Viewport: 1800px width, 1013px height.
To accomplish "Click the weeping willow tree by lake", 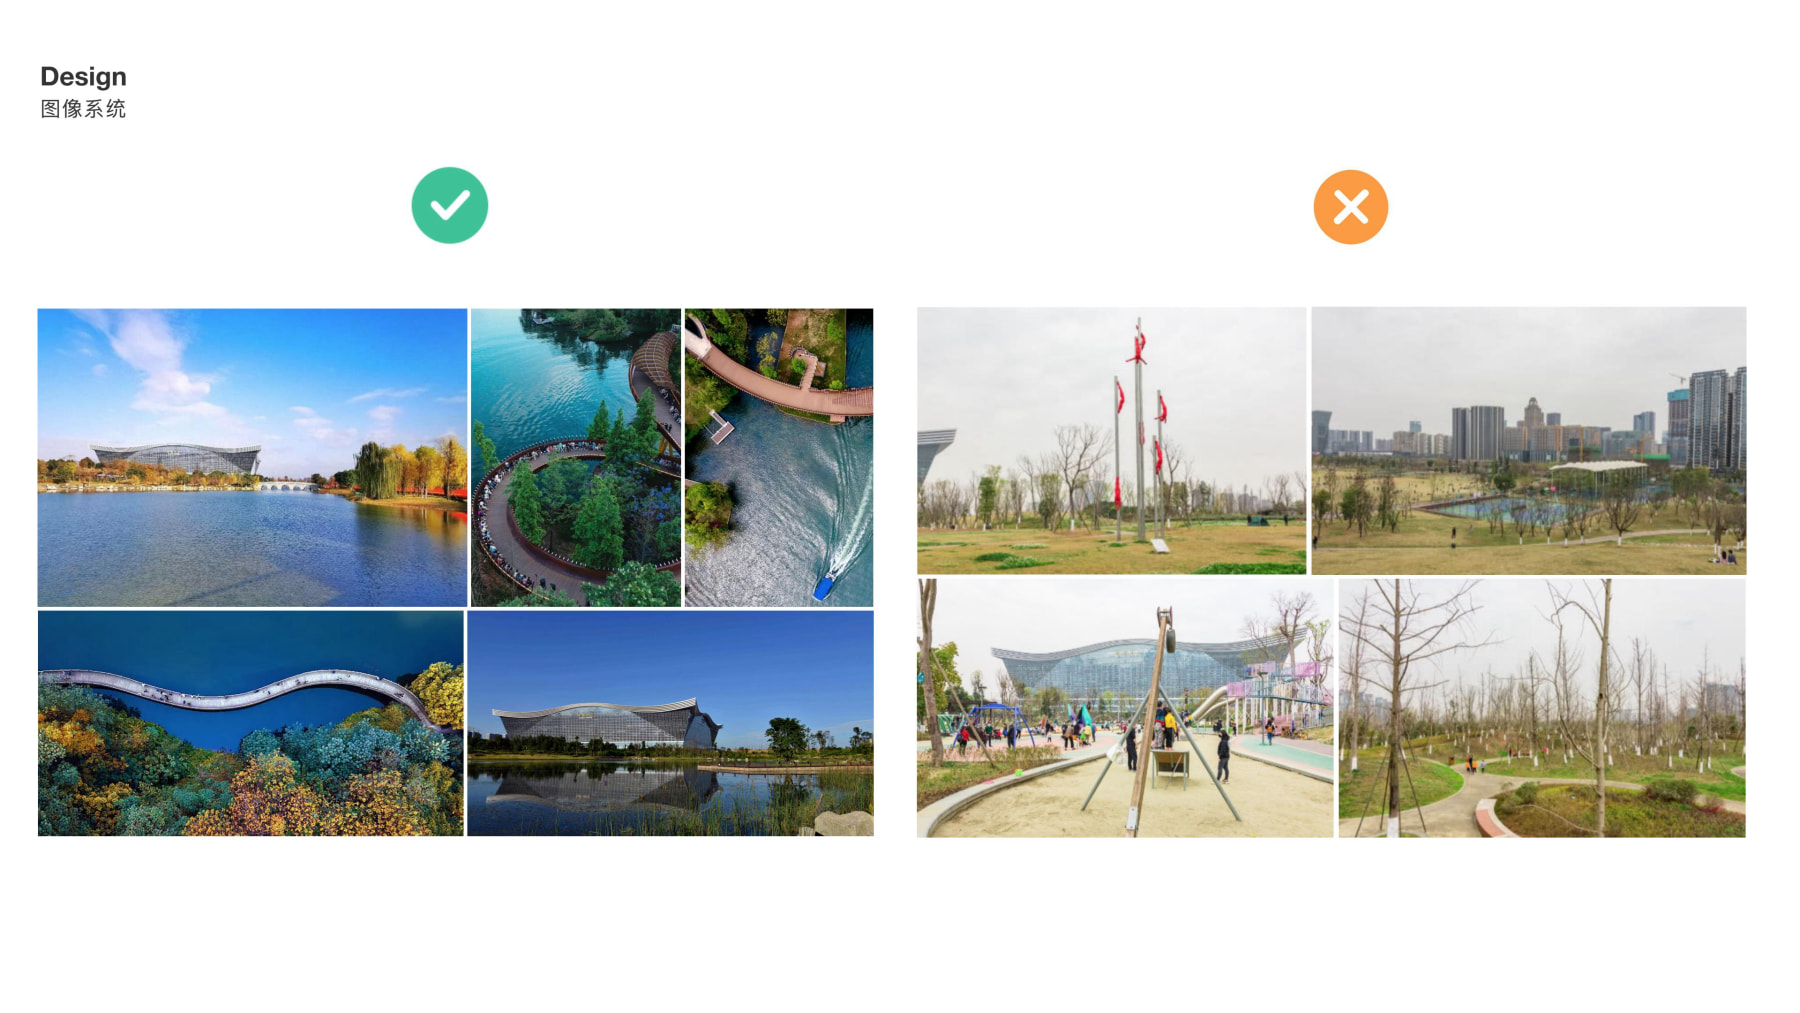I will click(x=379, y=470).
